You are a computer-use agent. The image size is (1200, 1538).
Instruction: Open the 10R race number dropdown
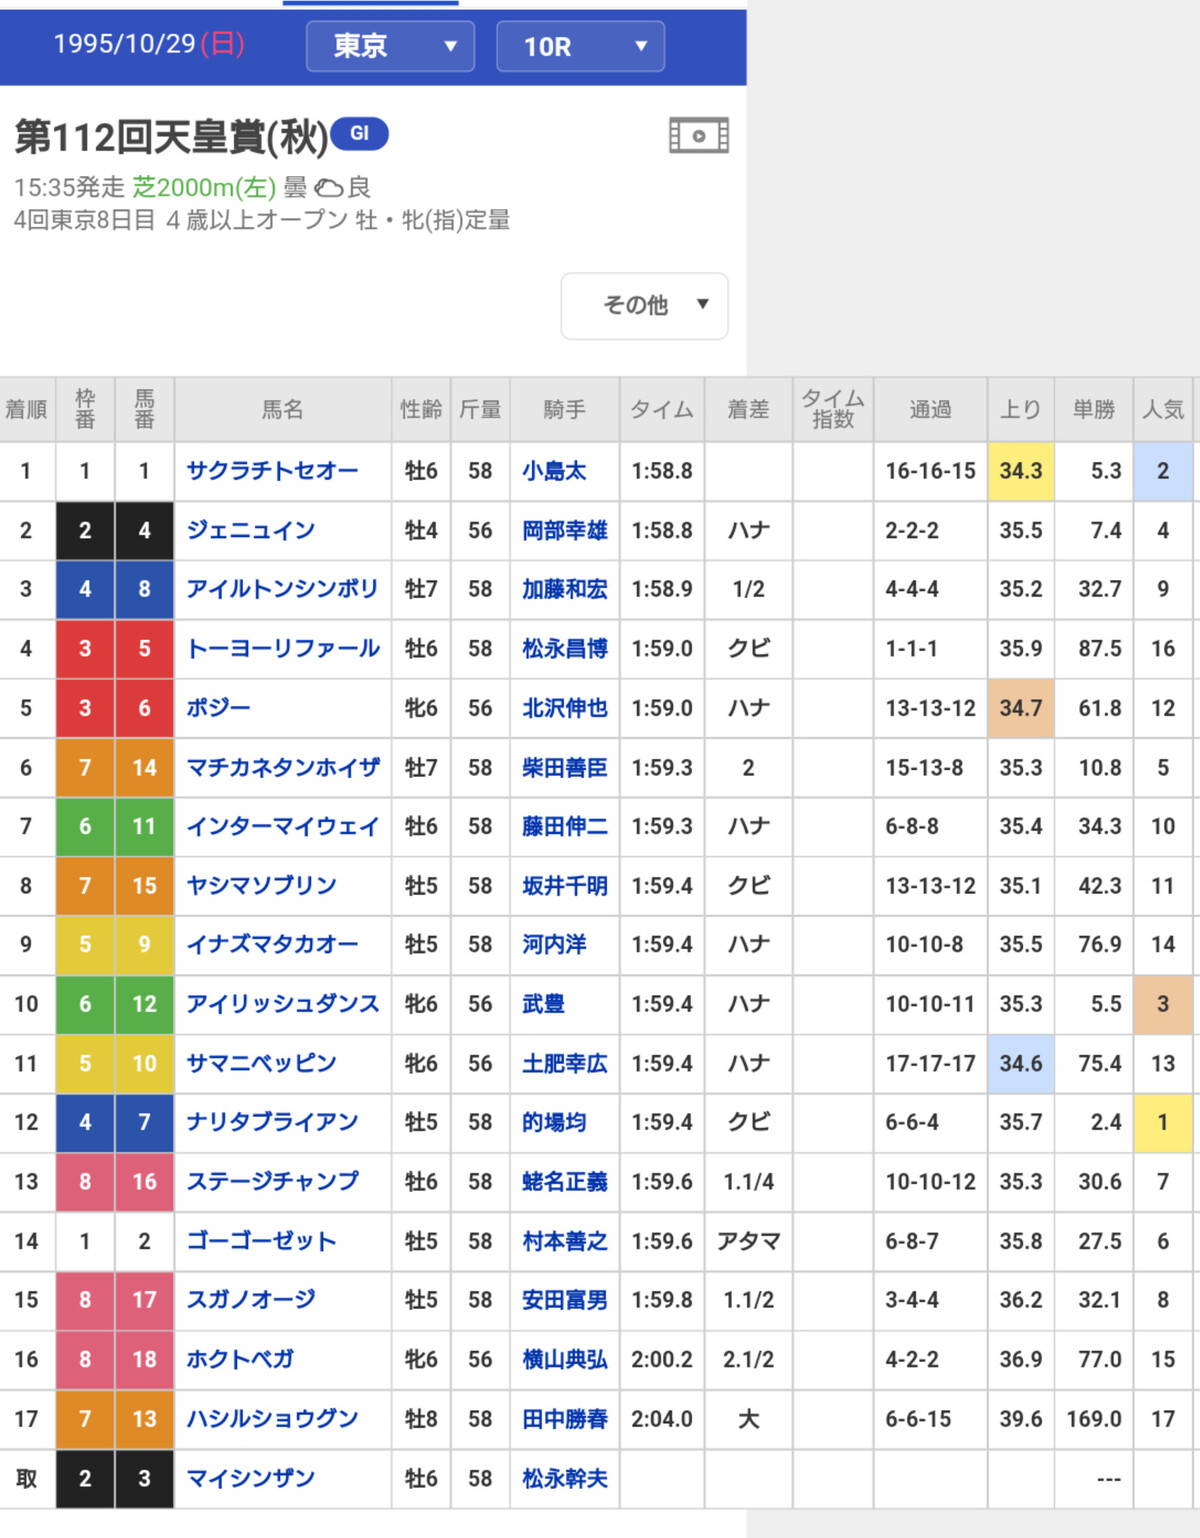(x=580, y=46)
